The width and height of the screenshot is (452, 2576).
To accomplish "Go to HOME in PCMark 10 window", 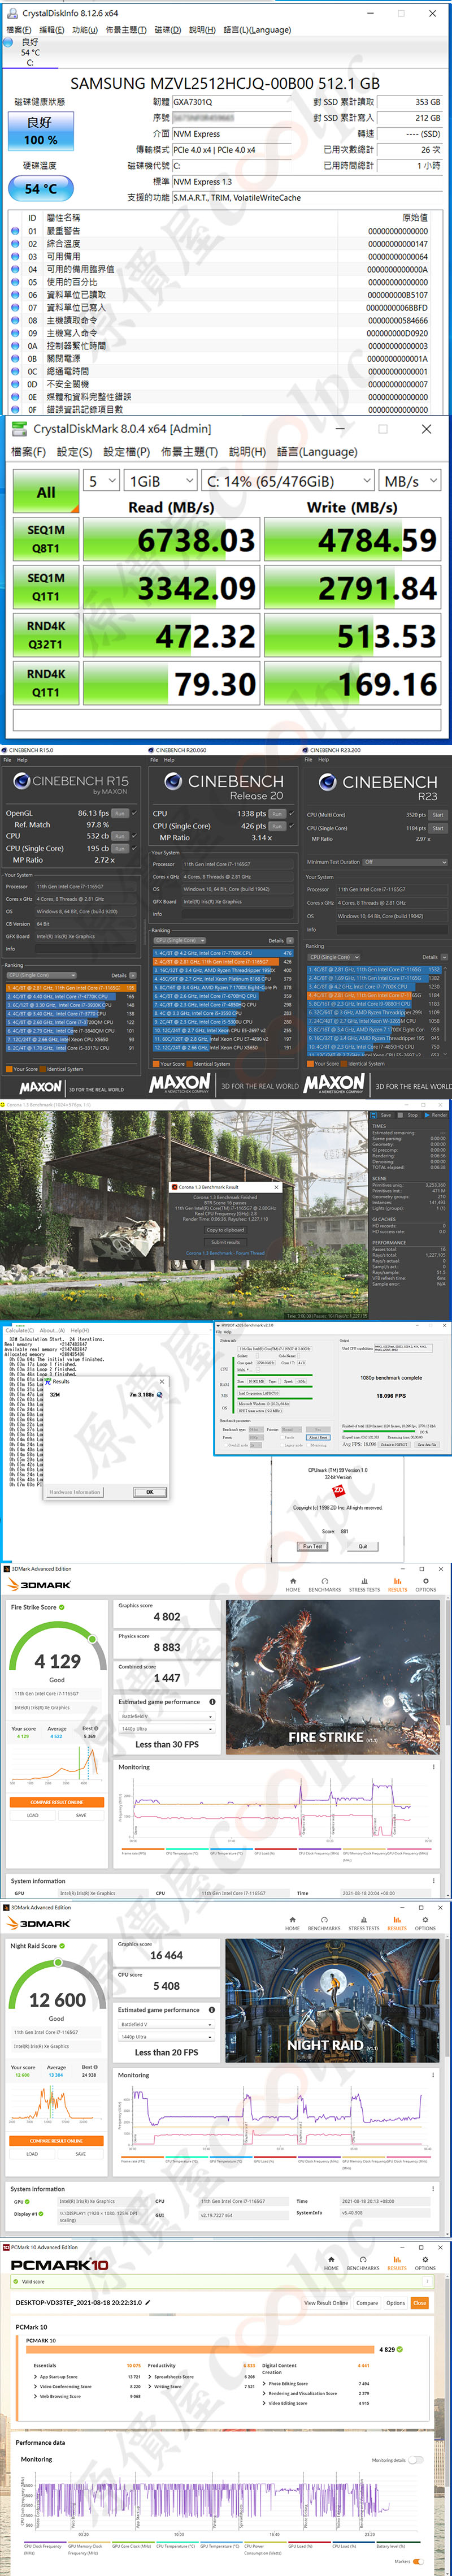I will pyautogui.click(x=331, y=2264).
